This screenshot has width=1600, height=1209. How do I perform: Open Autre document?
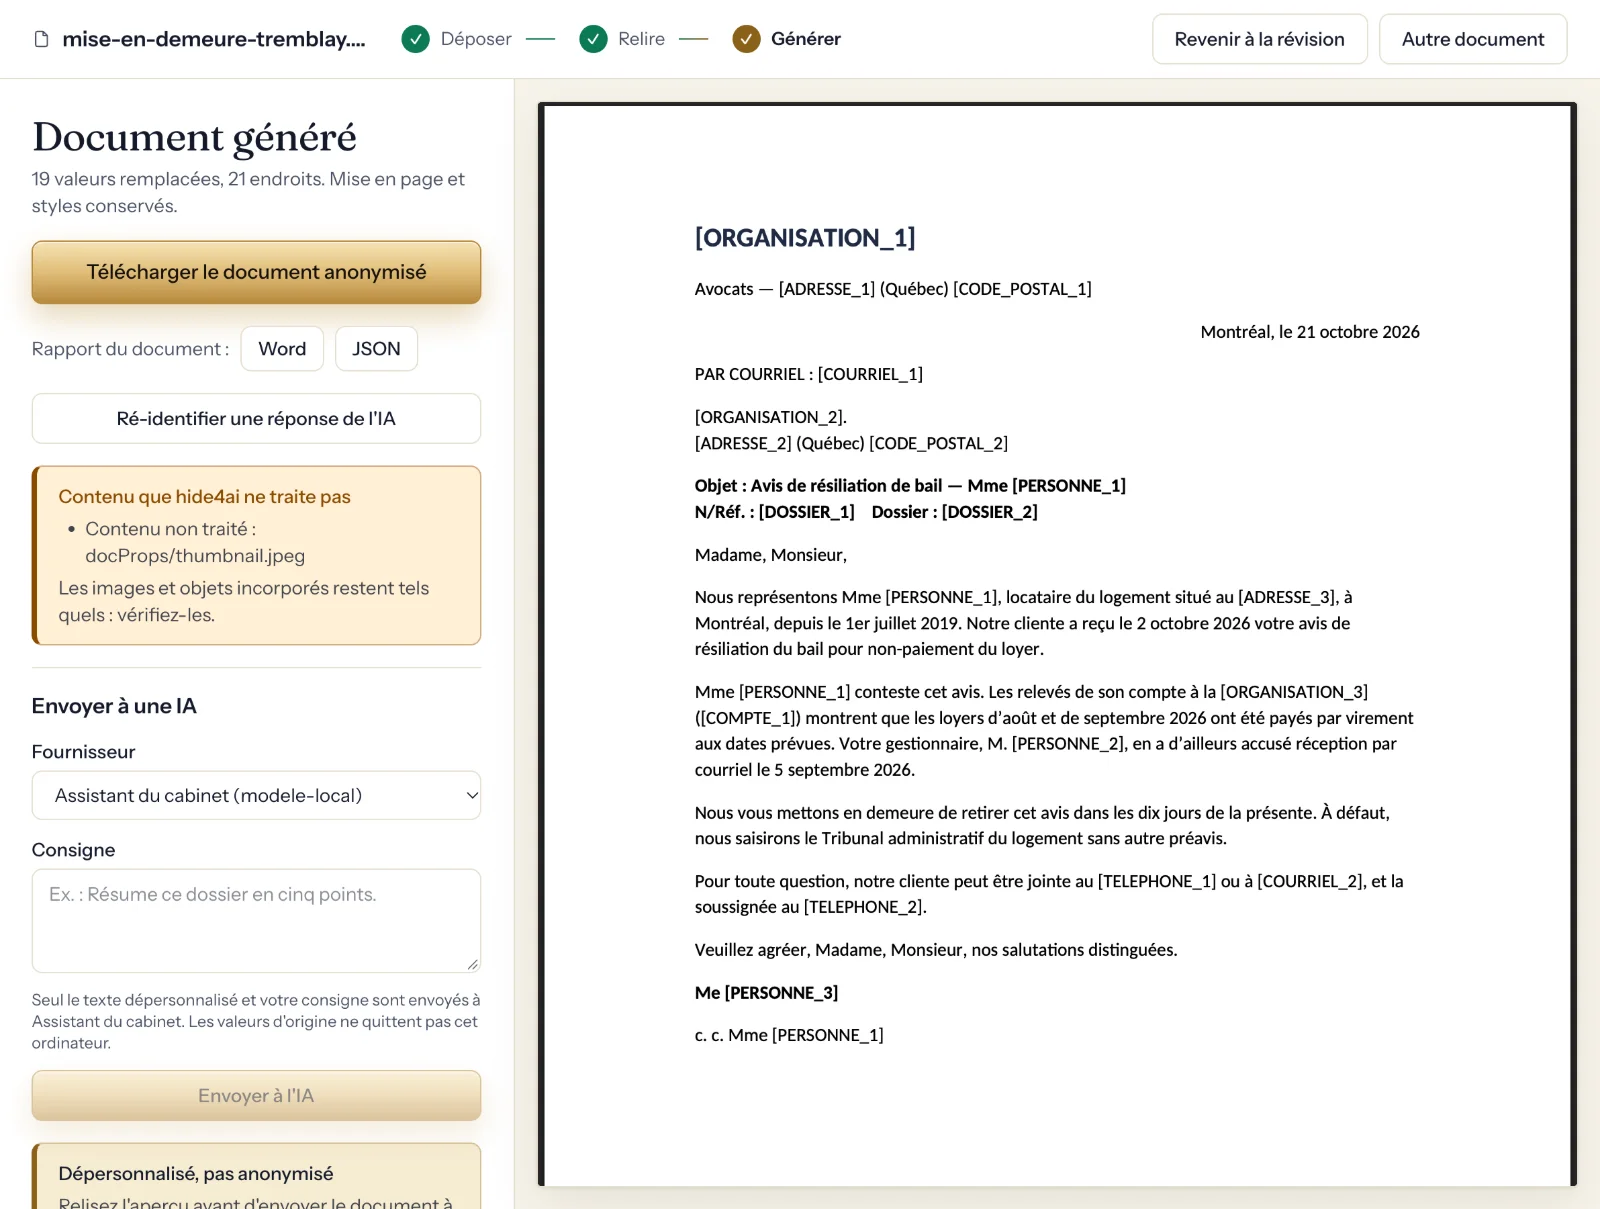[1472, 39]
